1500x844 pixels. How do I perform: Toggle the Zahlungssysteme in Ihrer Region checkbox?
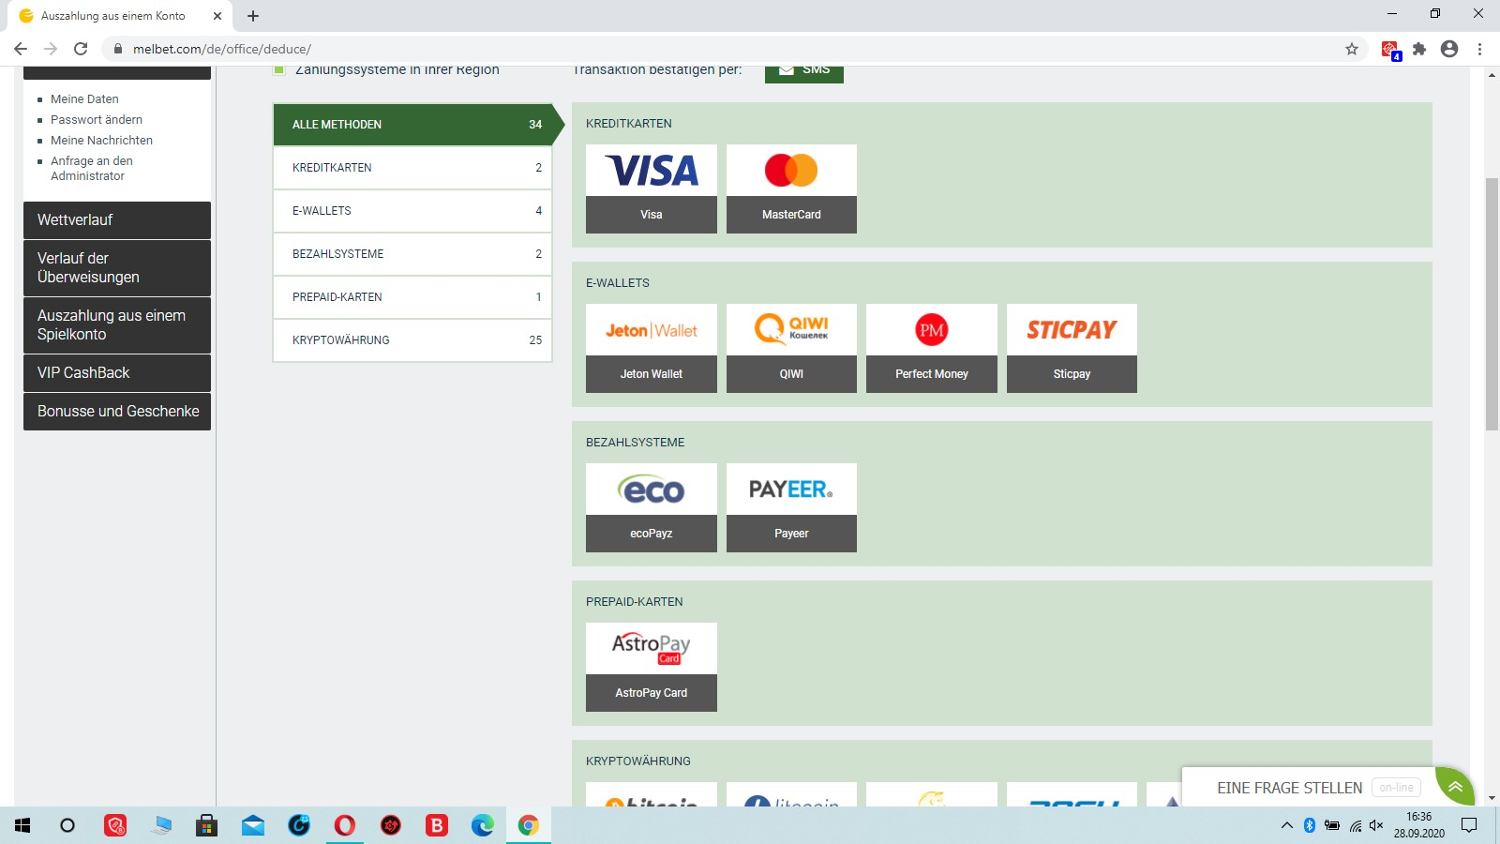click(280, 70)
